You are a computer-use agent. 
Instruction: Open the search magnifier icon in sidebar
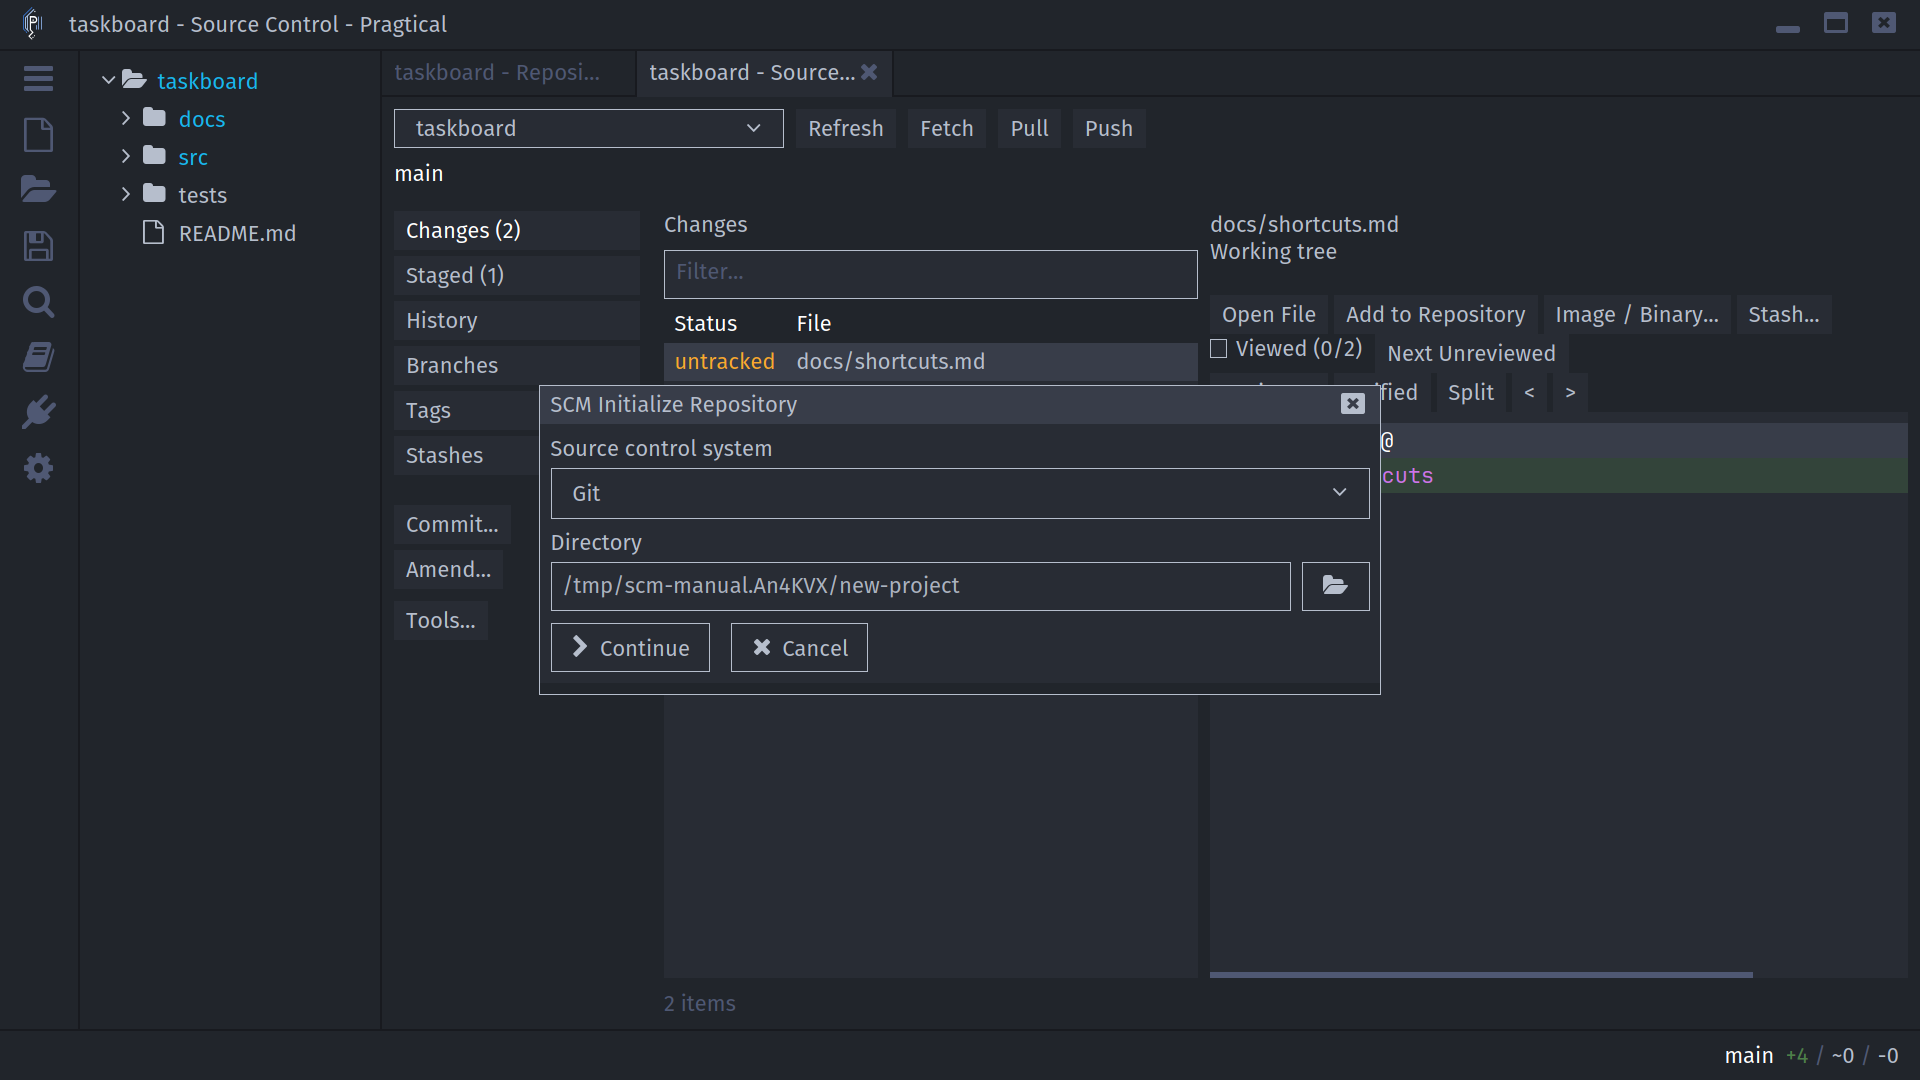tap(38, 301)
